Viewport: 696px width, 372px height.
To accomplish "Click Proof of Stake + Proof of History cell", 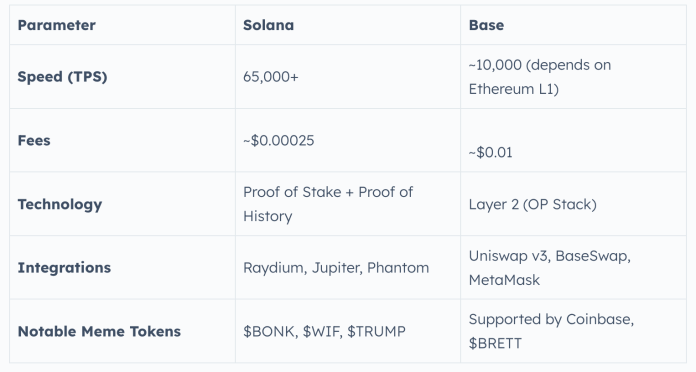I will click(x=328, y=204).
